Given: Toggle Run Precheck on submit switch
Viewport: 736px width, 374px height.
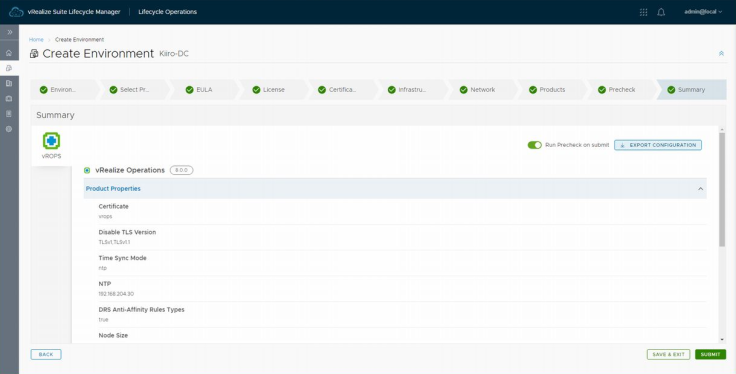Looking at the screenshot, I should click(x=535, y=145).
